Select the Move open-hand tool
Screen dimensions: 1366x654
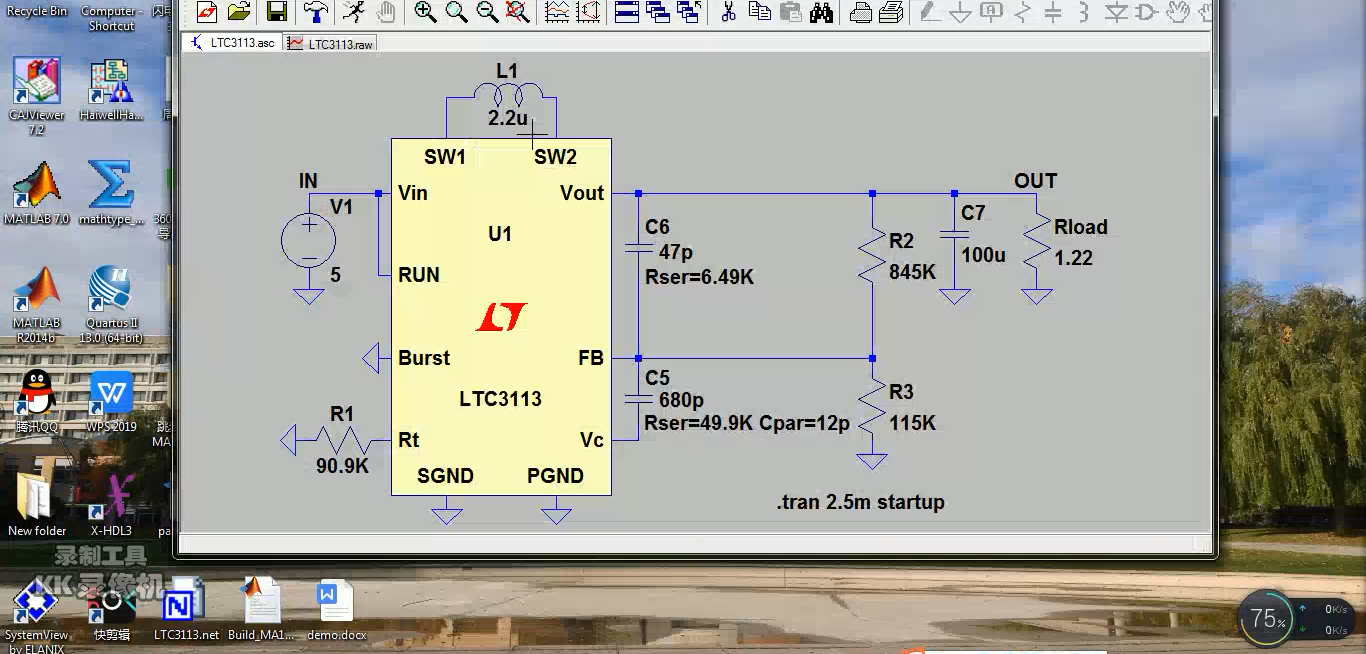pos(1178,12)
